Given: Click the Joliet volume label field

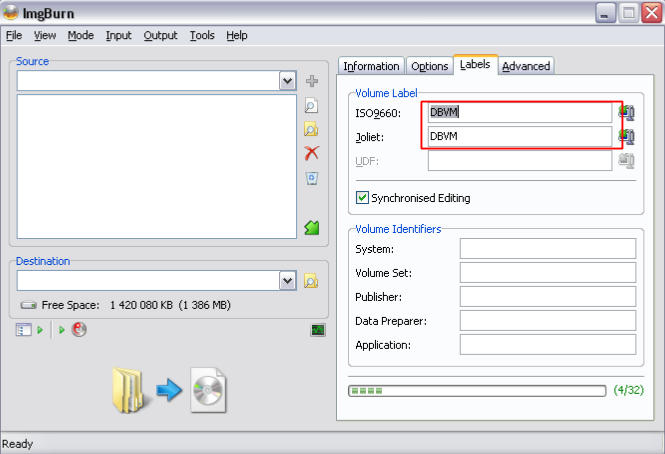Looking at the screenshot, I should (518, 136).
